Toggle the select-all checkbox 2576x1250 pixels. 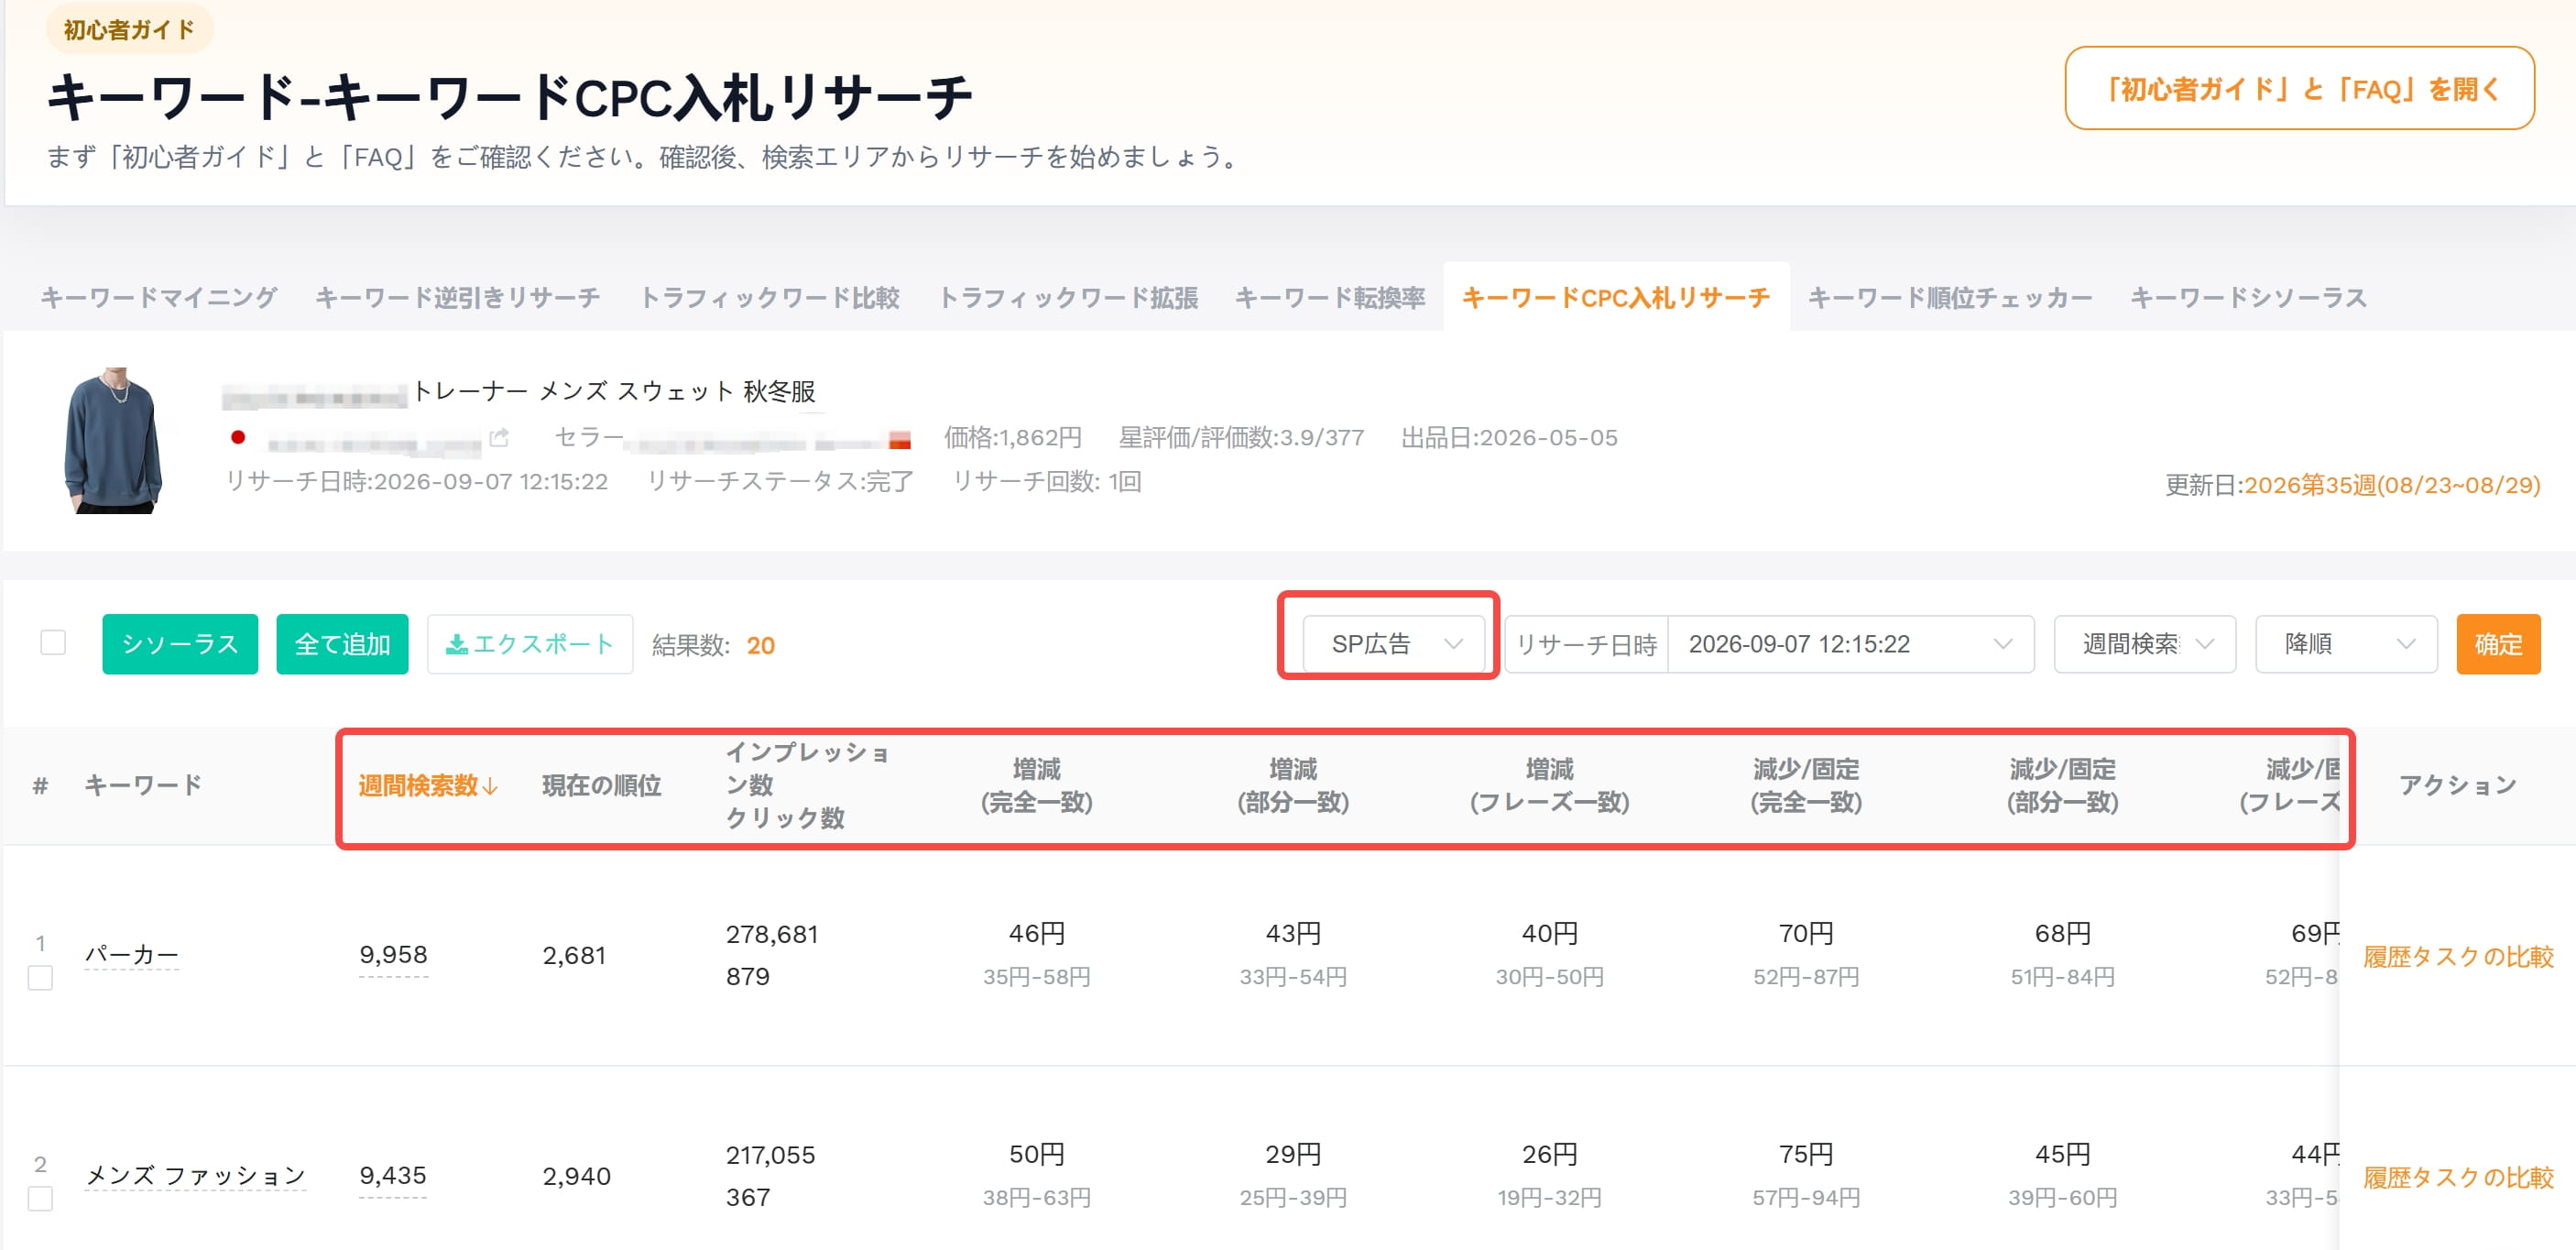pos(53,642)
